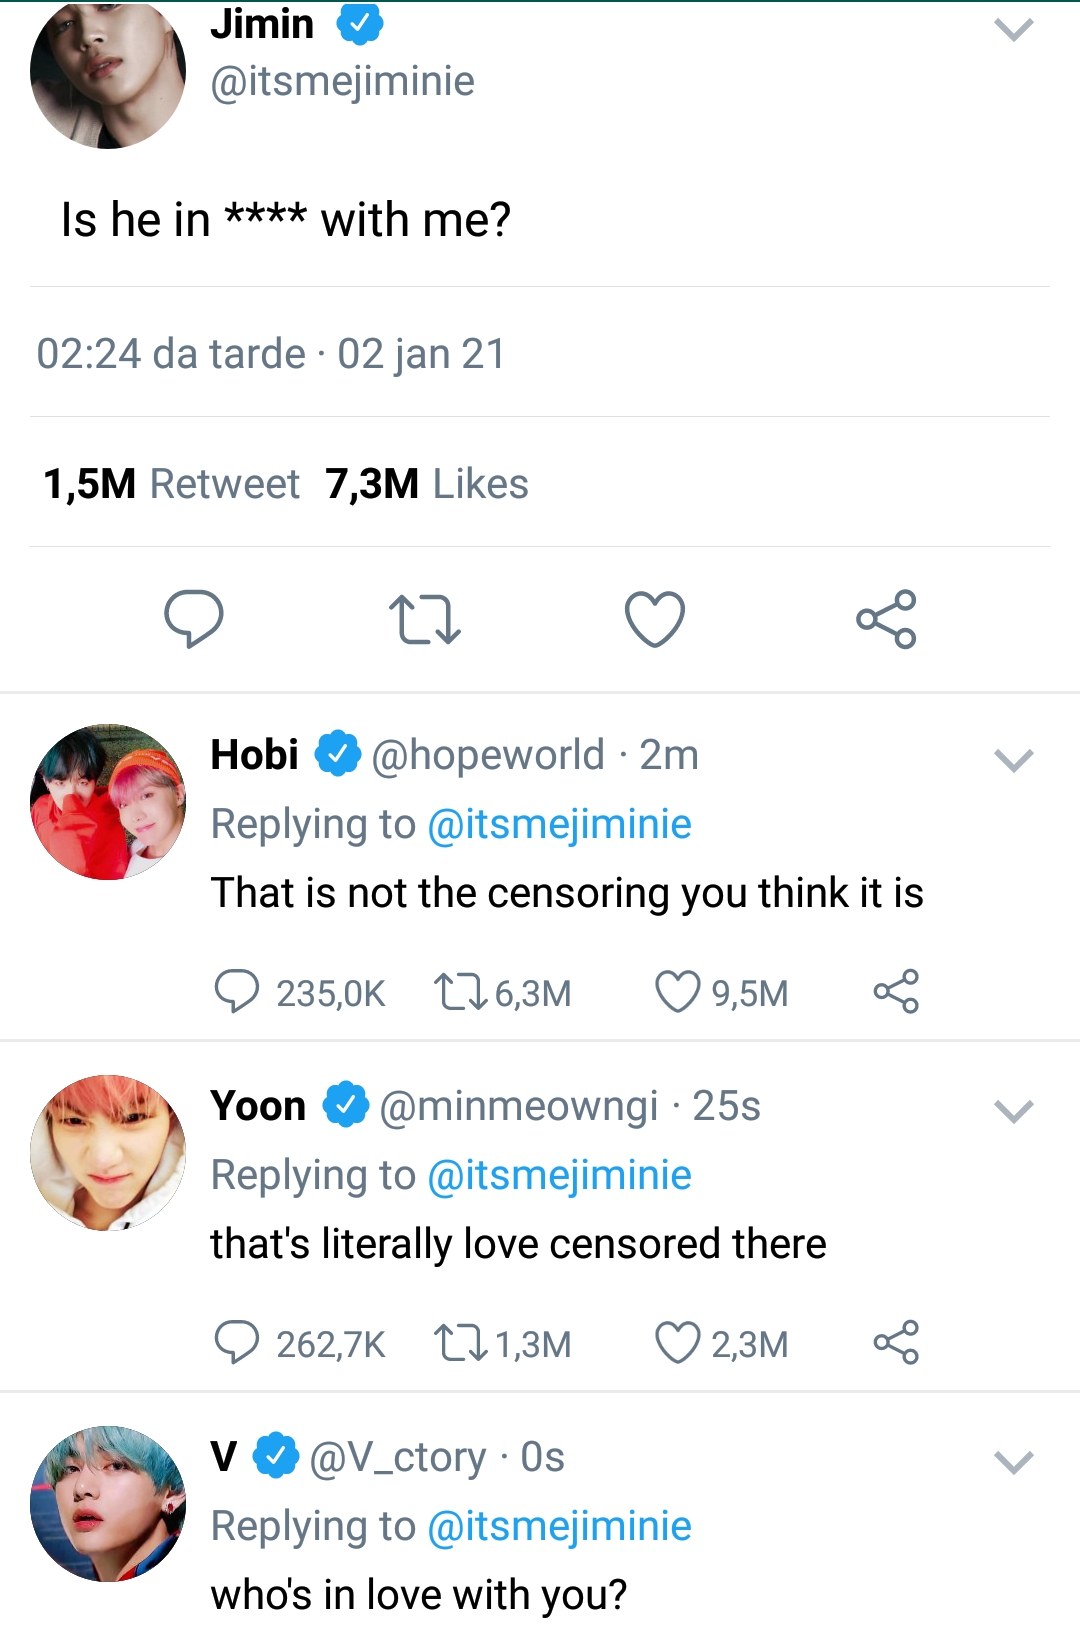1080x1628 pixels.
Task: Like Hobi's reply tweet
Action: (x=677, y=992)
